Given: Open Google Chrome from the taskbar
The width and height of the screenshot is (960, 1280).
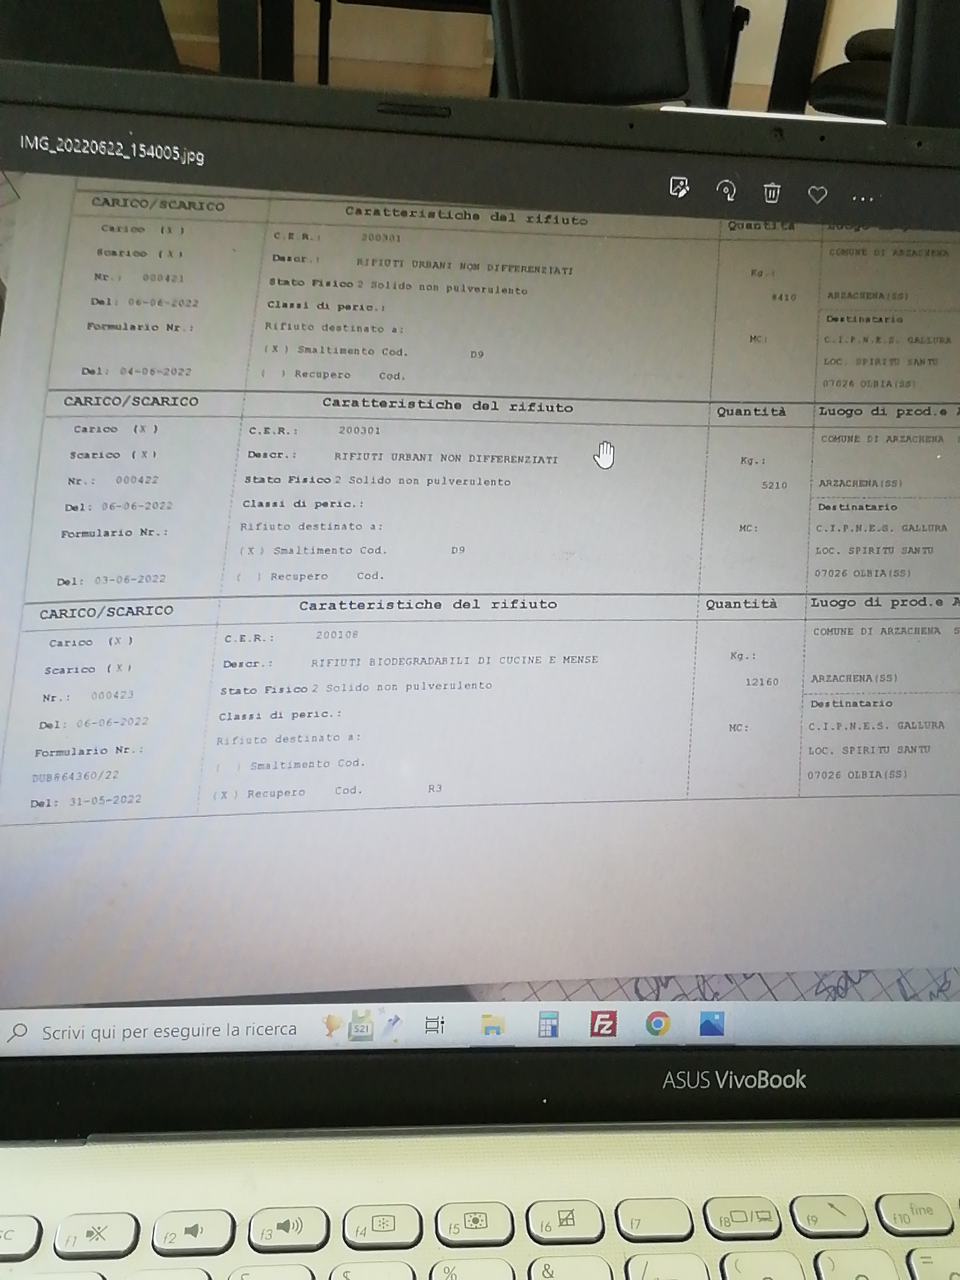Looking at the screenshot, I should 657,1024.
